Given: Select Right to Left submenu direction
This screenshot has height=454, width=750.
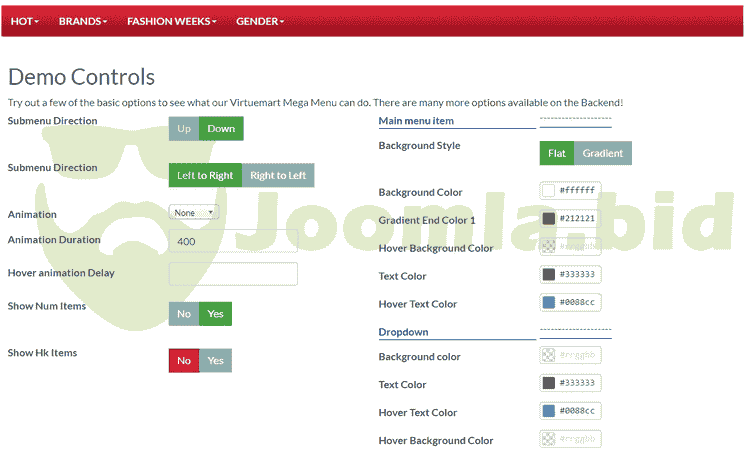Looking at the screenshot, I should click(278, 176).
